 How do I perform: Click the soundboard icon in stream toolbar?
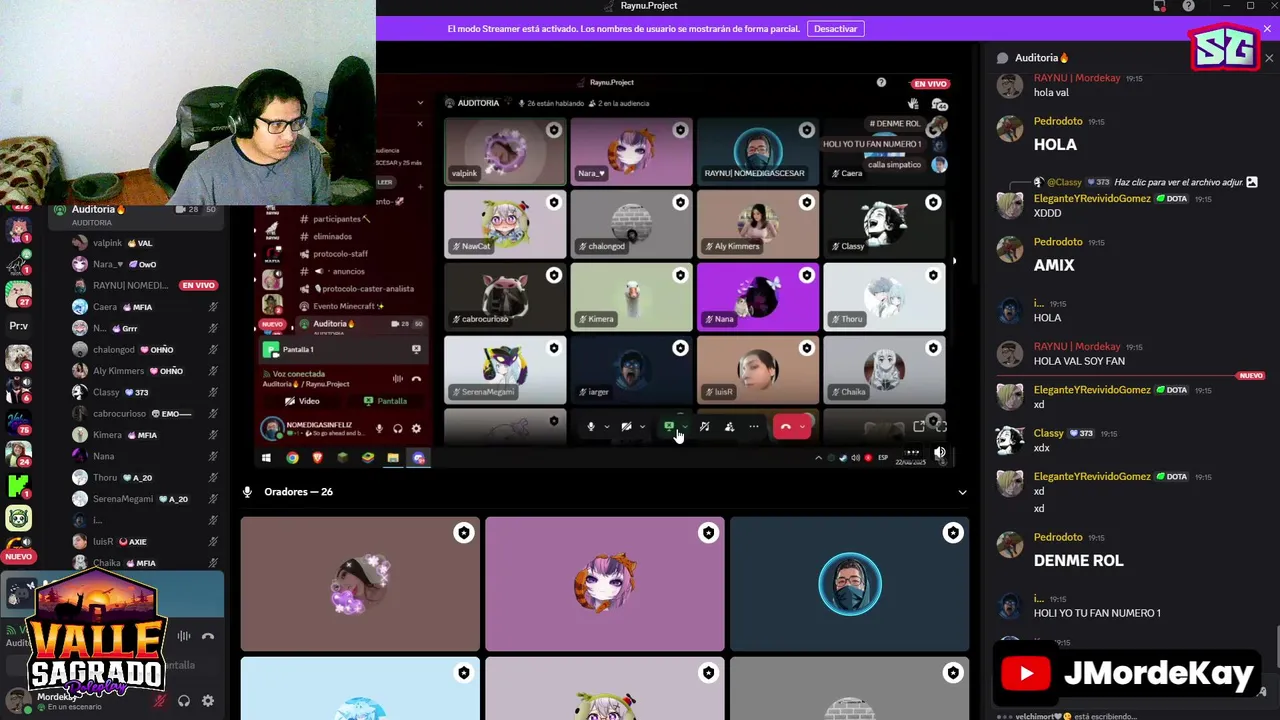[705, 427]
